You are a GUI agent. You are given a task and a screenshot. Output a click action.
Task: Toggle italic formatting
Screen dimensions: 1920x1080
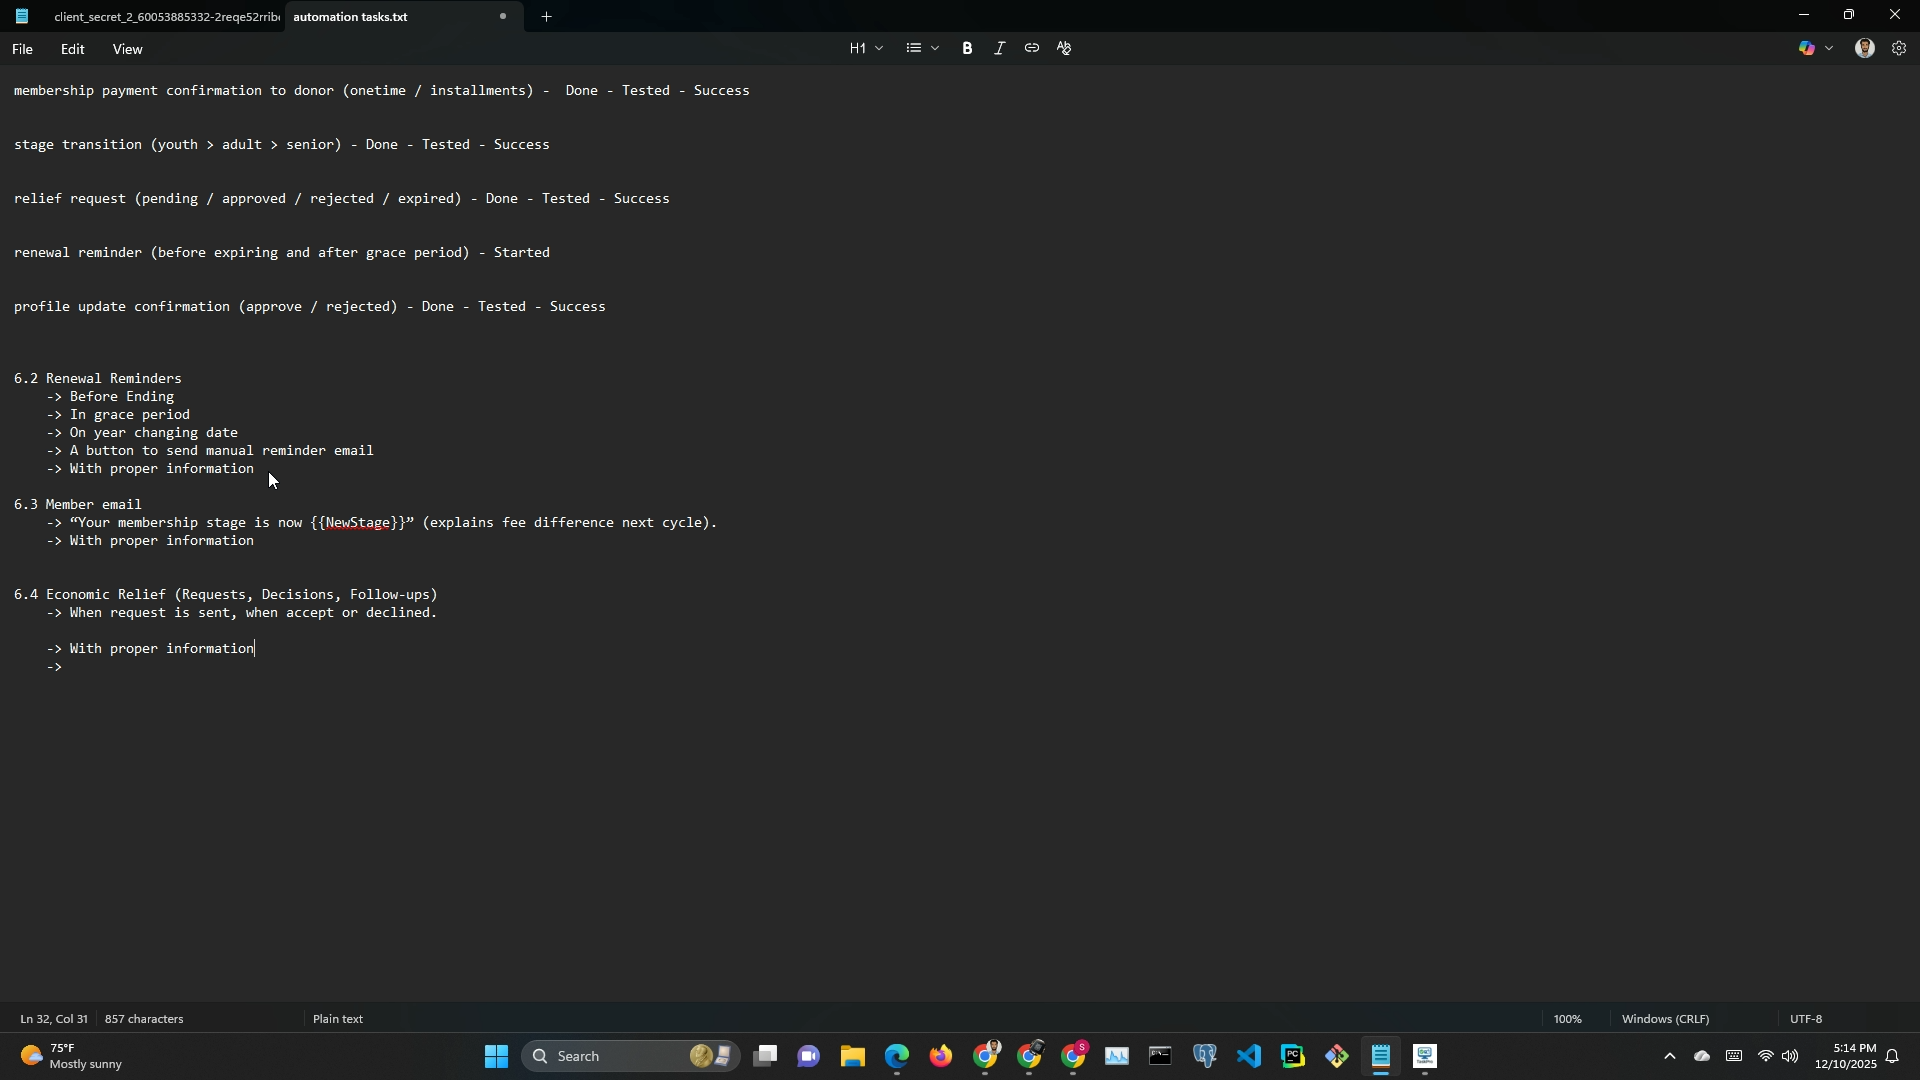[x=999, y=48]
